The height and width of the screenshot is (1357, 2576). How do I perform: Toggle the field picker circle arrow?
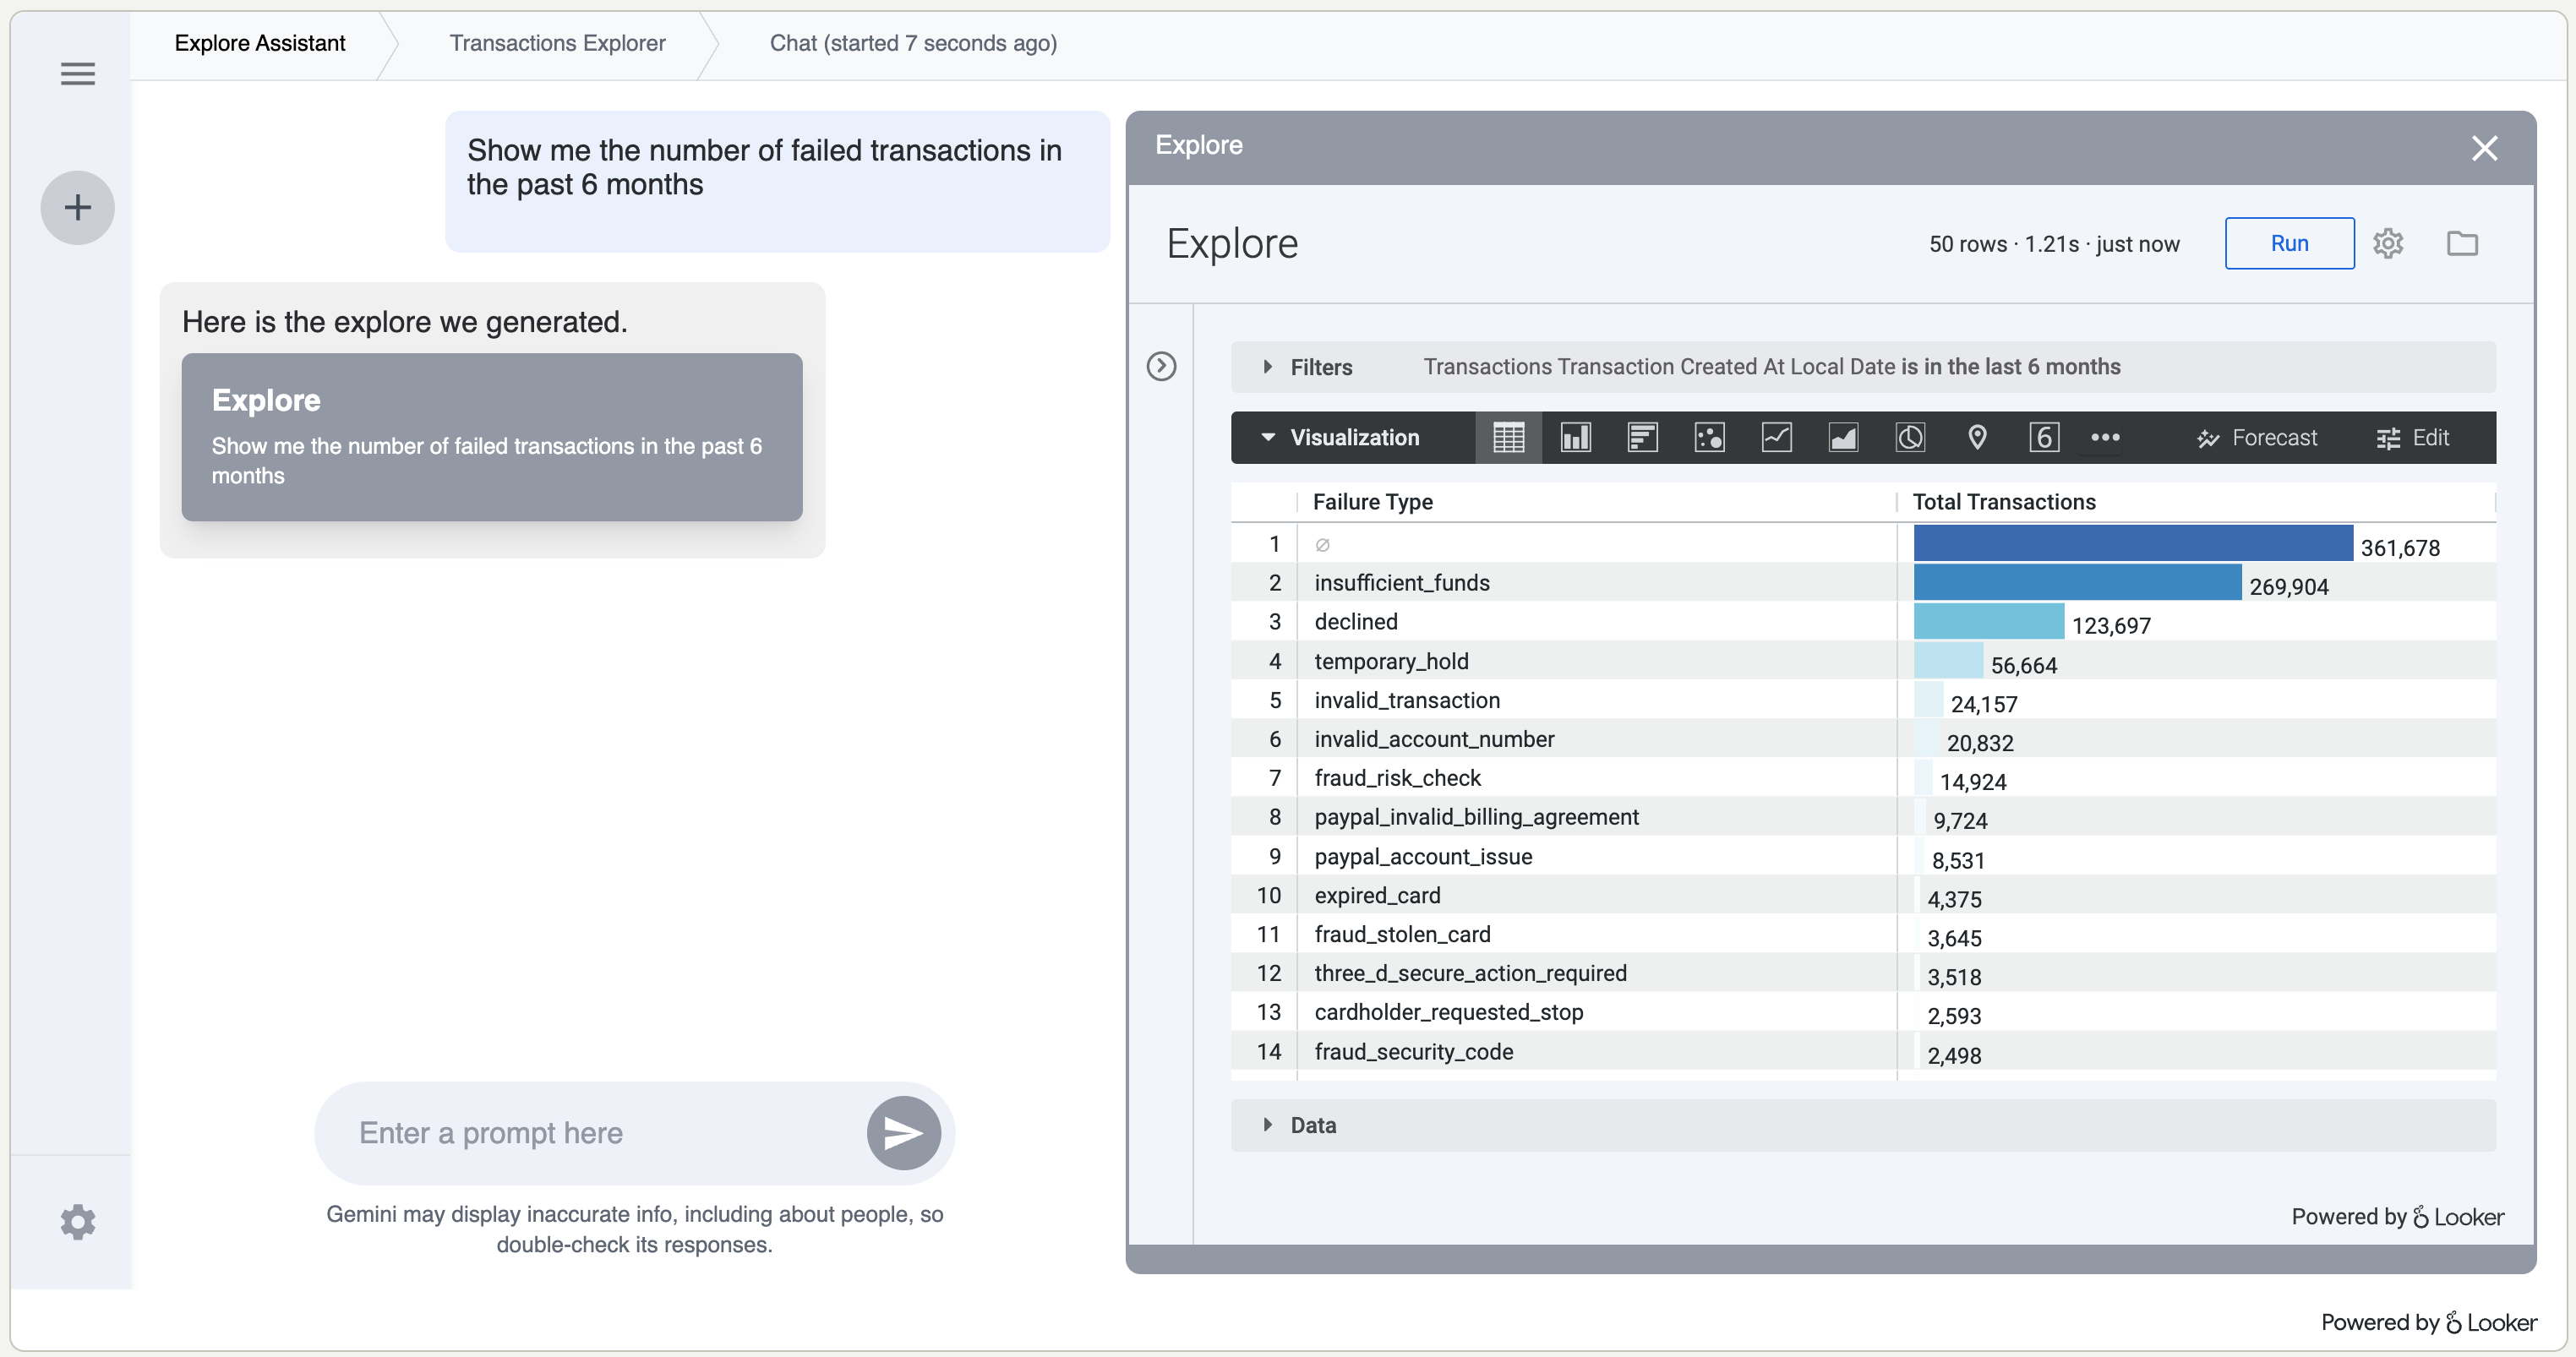[1161, 366]
